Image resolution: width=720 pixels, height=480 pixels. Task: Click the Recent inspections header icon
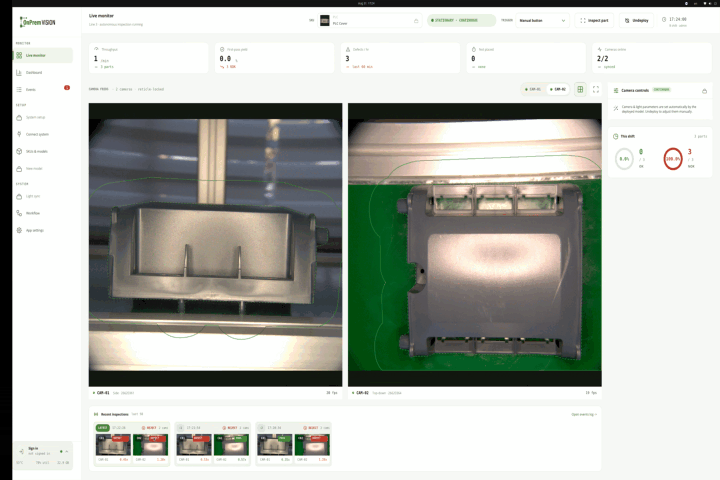click(x=96, y=414)
